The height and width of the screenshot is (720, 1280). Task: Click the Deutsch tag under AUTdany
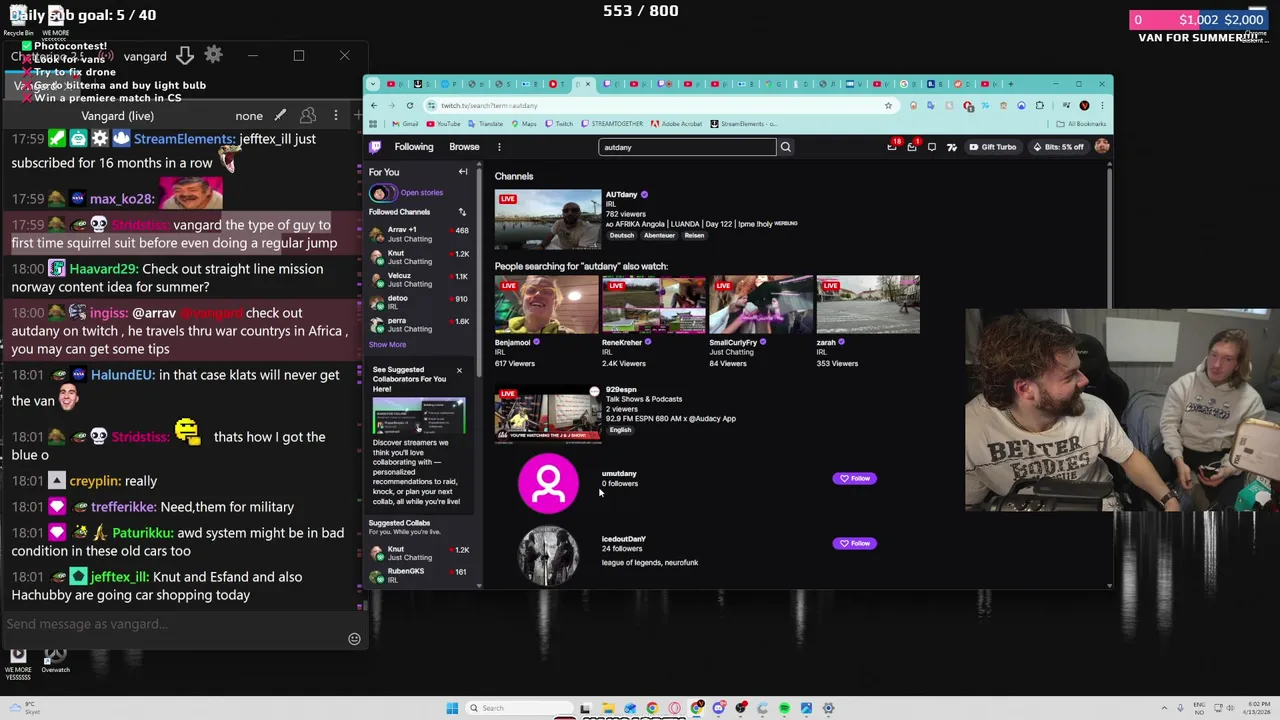tap(622, 235)
